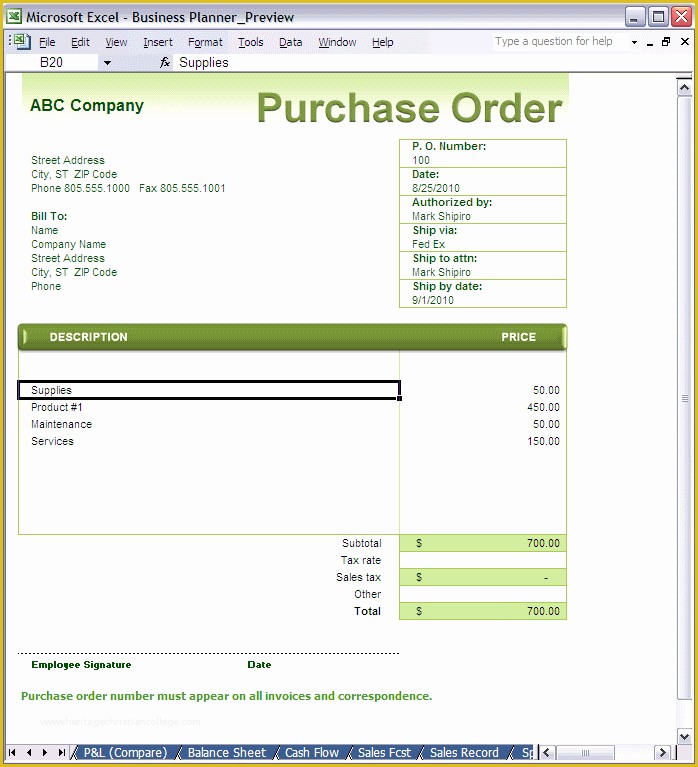Click the horizontal scrollbar left arrow

pos(547,752)
